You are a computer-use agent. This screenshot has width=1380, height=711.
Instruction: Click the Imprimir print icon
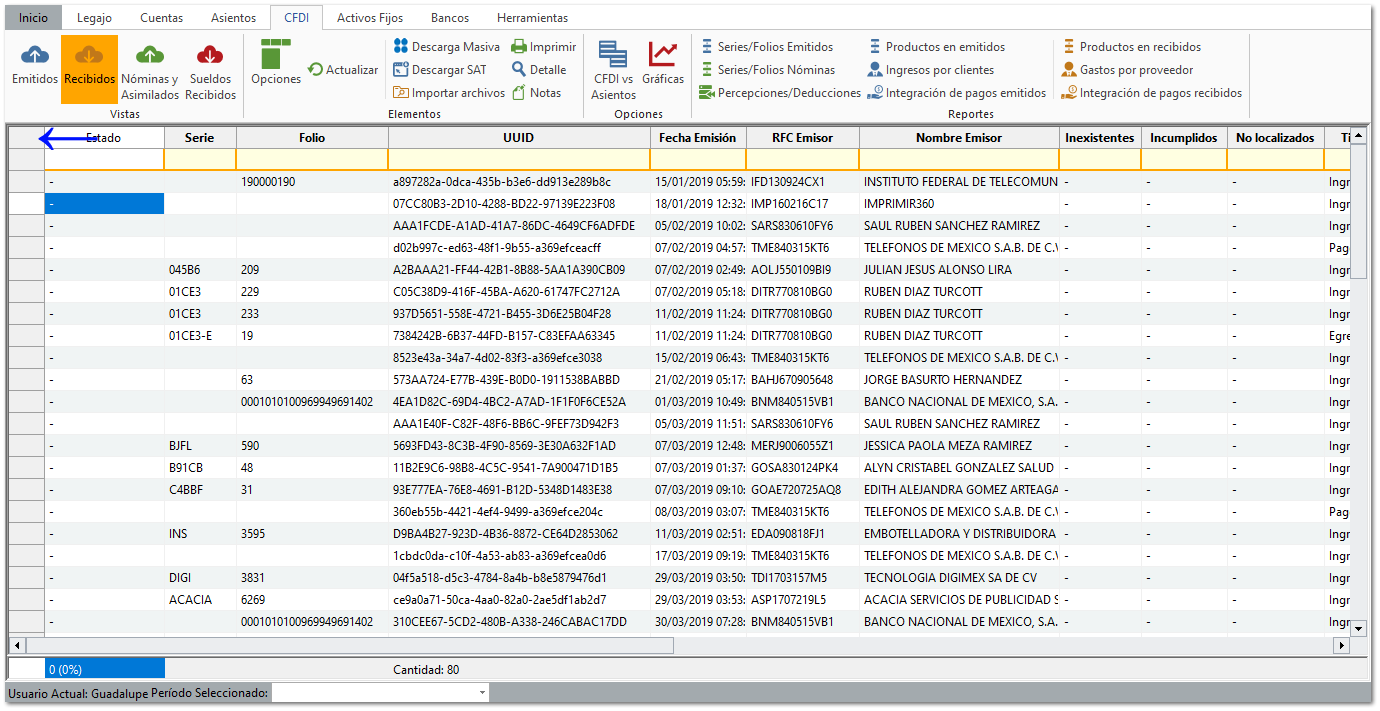543,46
